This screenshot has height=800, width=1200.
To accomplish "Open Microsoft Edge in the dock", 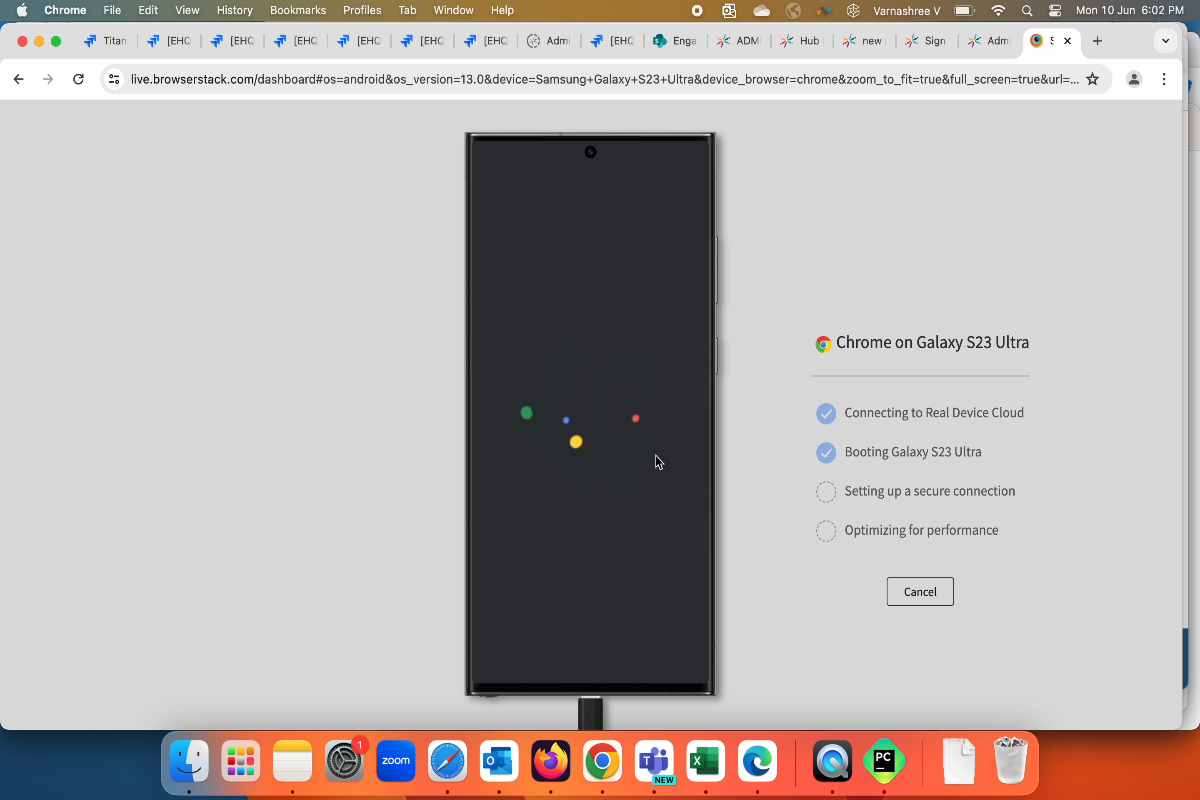I will (758, 761).
